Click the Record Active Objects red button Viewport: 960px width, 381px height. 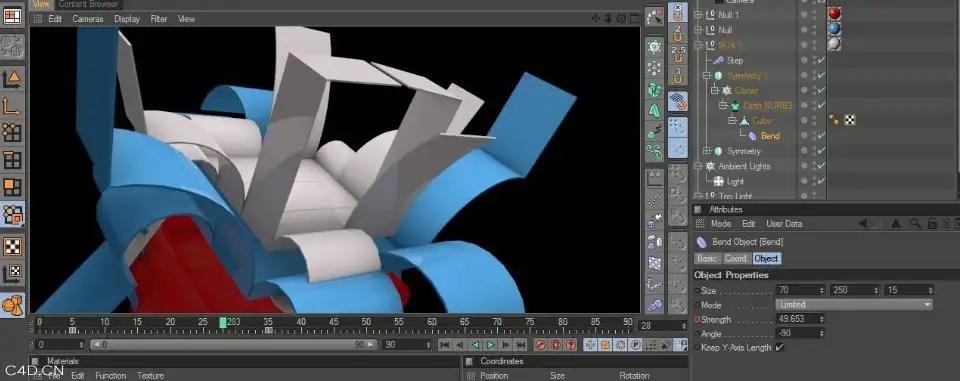click(540, 345)
